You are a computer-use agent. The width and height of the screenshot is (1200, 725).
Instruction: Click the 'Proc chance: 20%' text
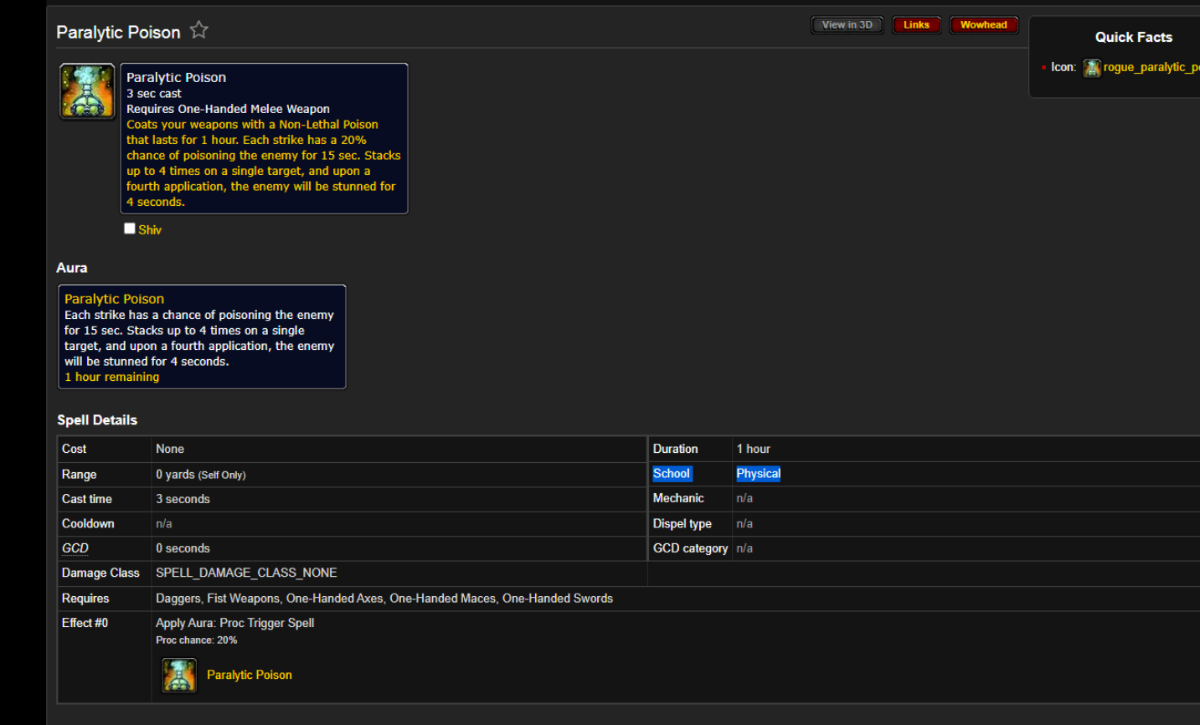[x=196, y=640]
